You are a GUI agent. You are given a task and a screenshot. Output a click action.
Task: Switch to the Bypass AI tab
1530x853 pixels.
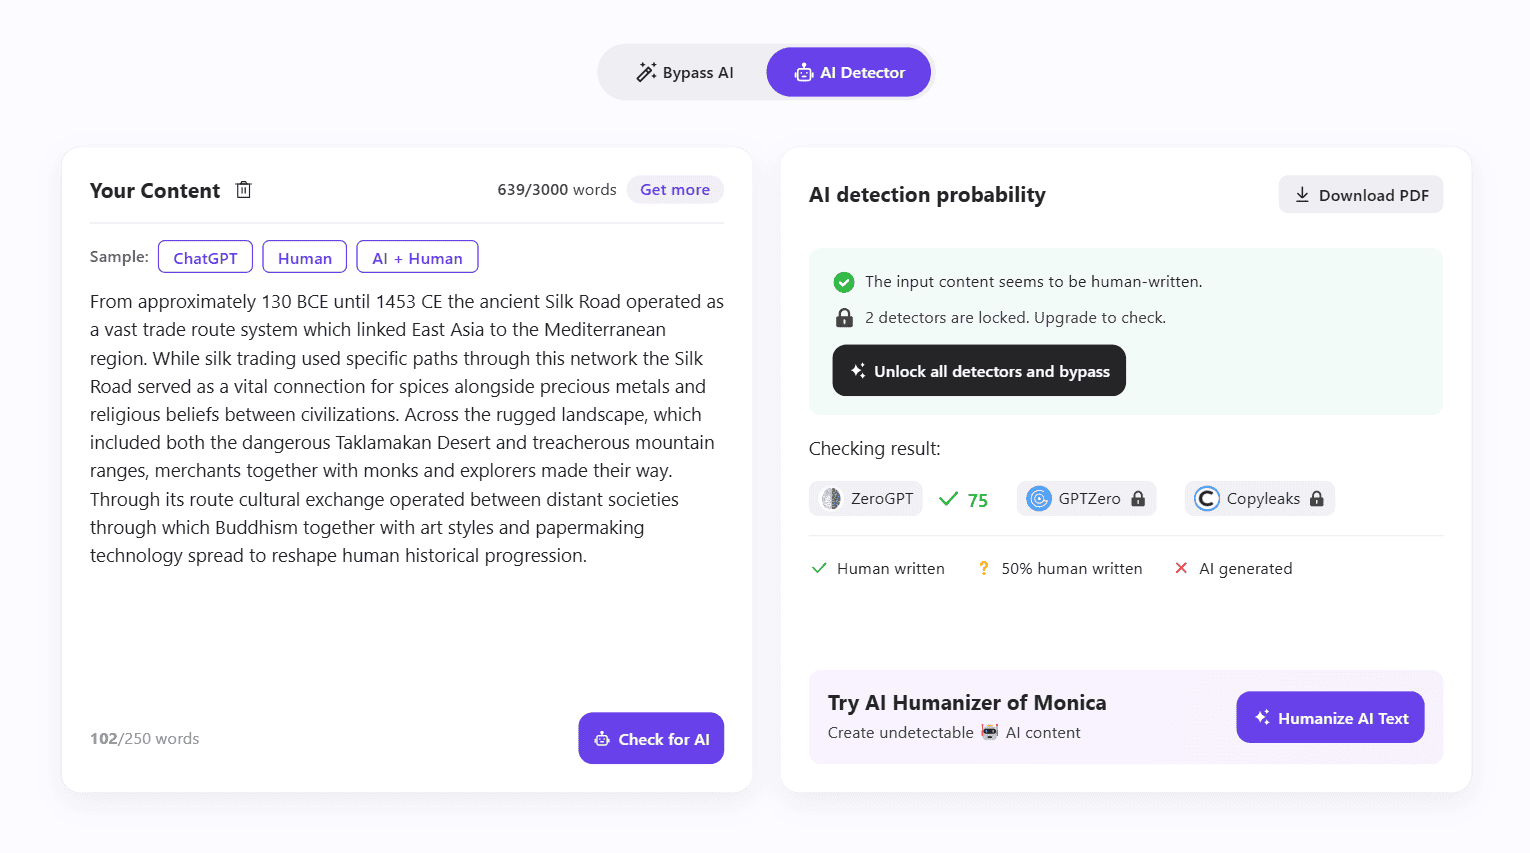click(x=685, y=73)
